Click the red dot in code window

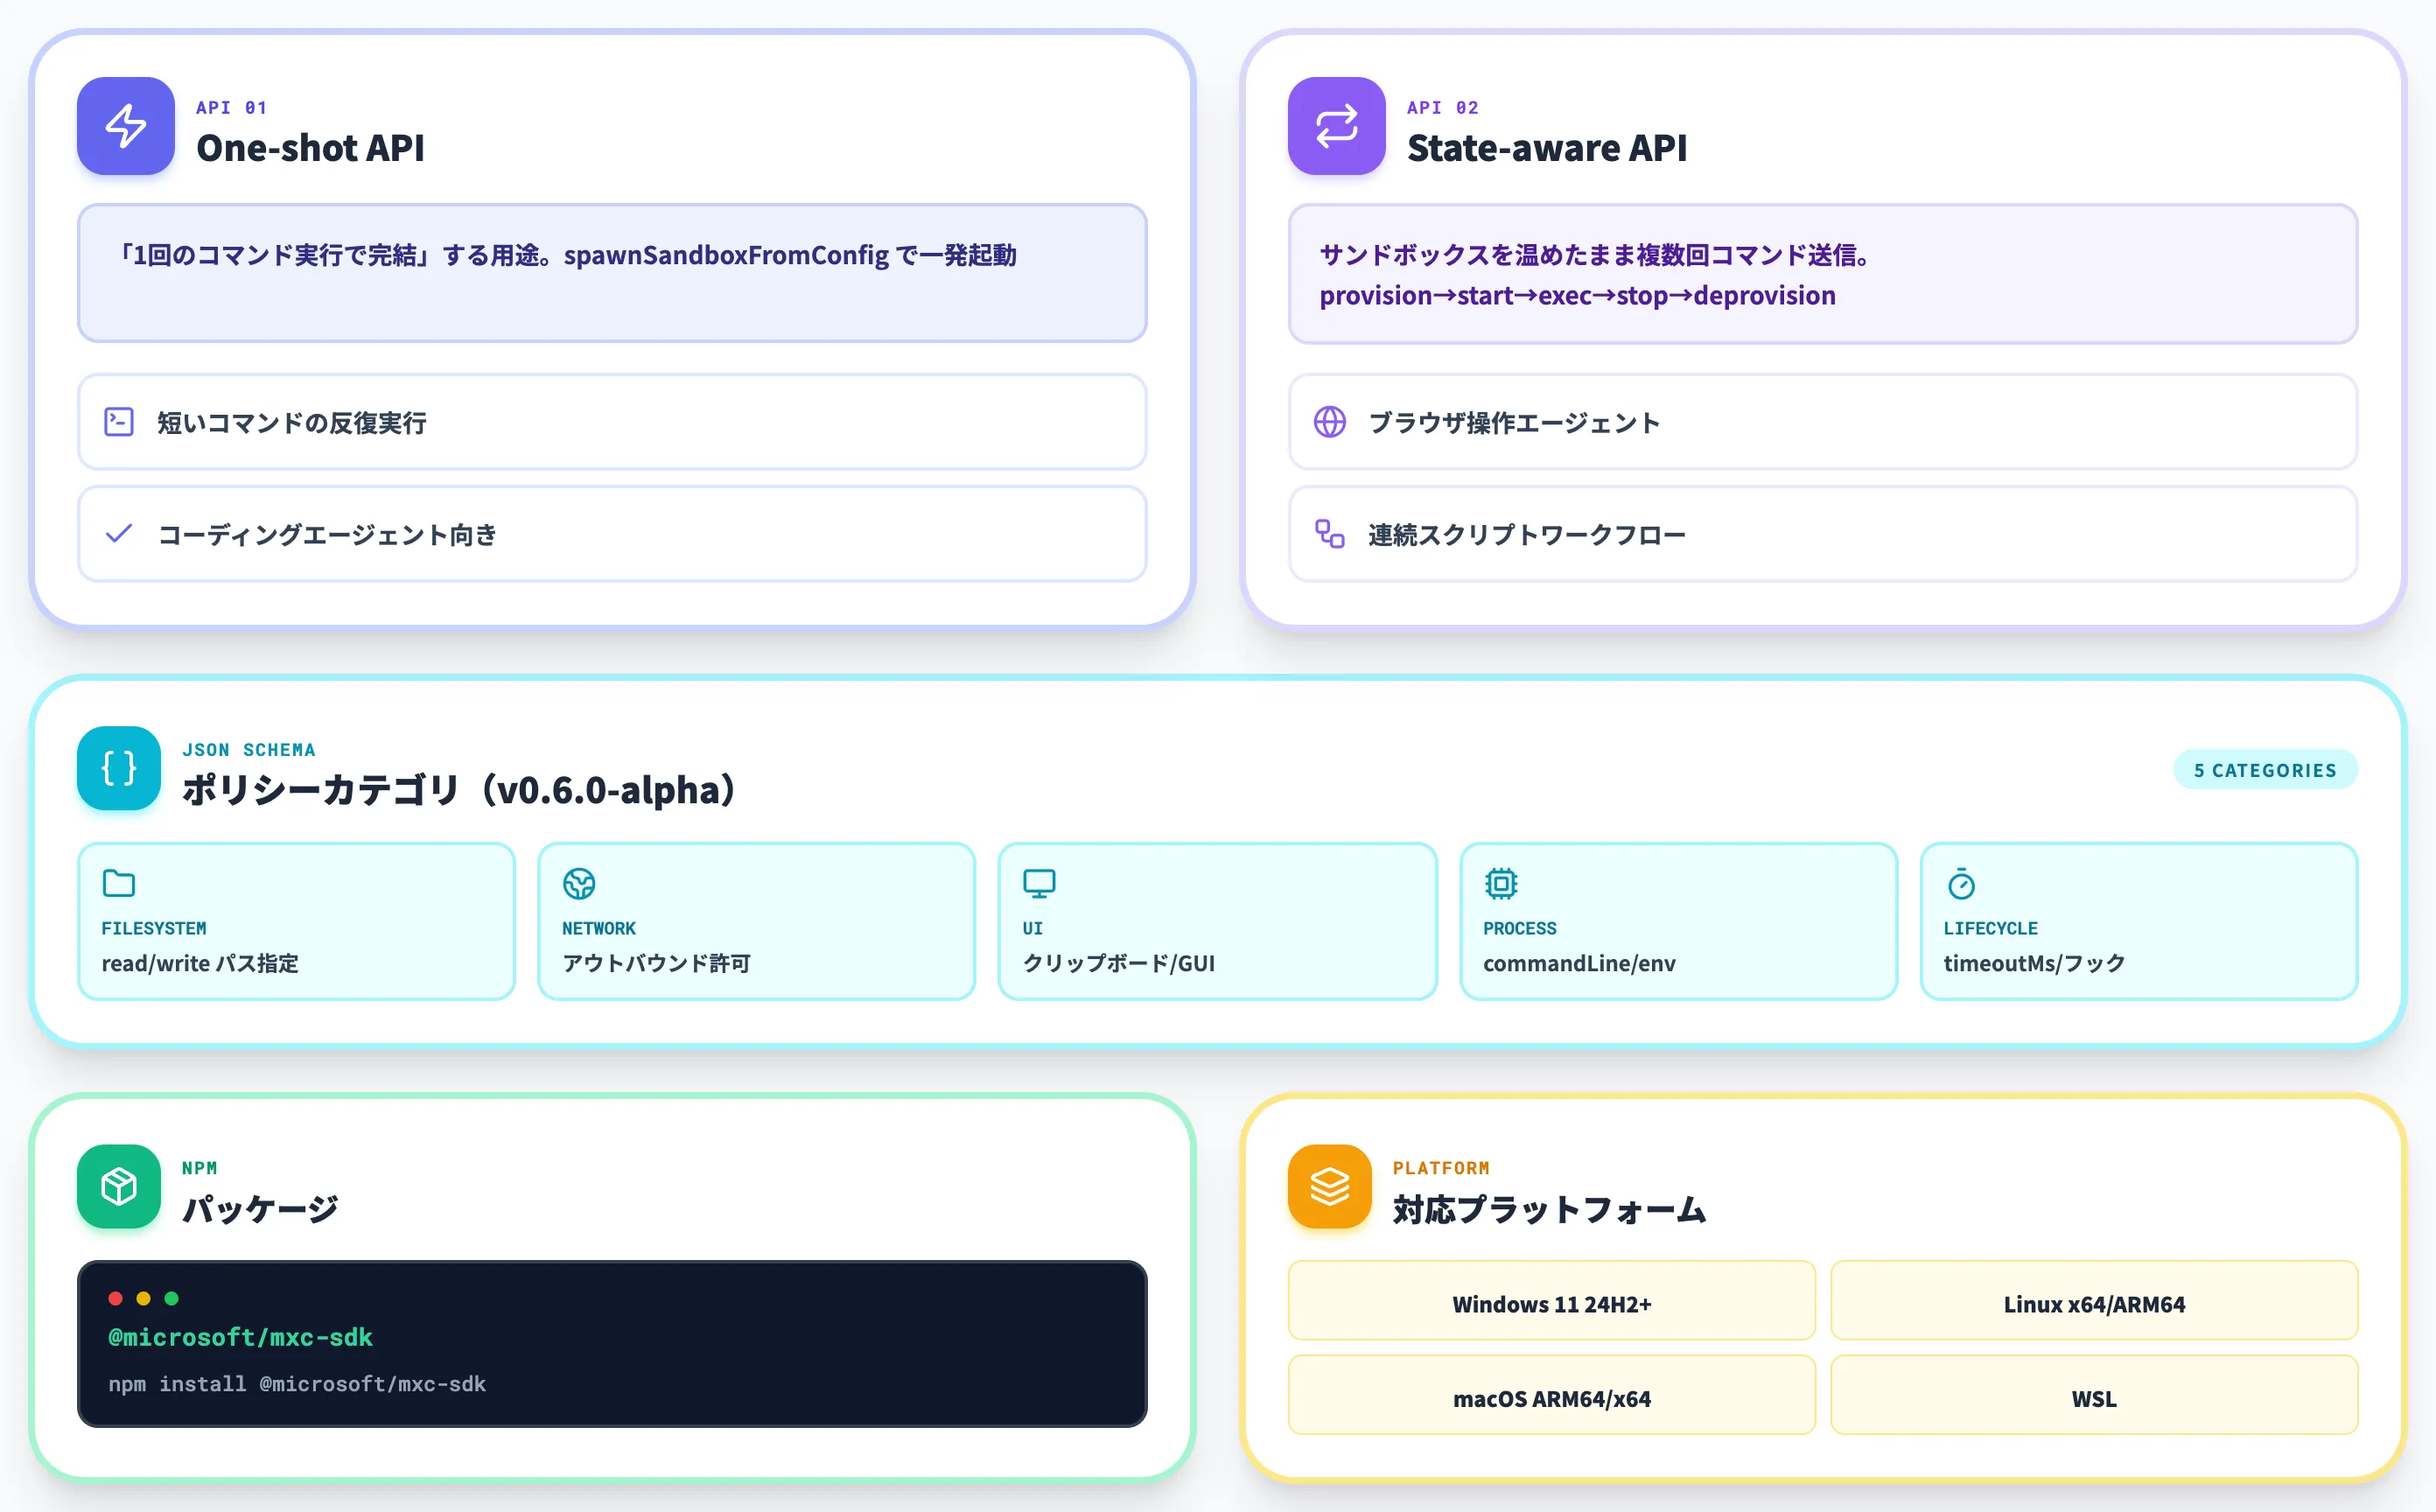point(115,1298)
